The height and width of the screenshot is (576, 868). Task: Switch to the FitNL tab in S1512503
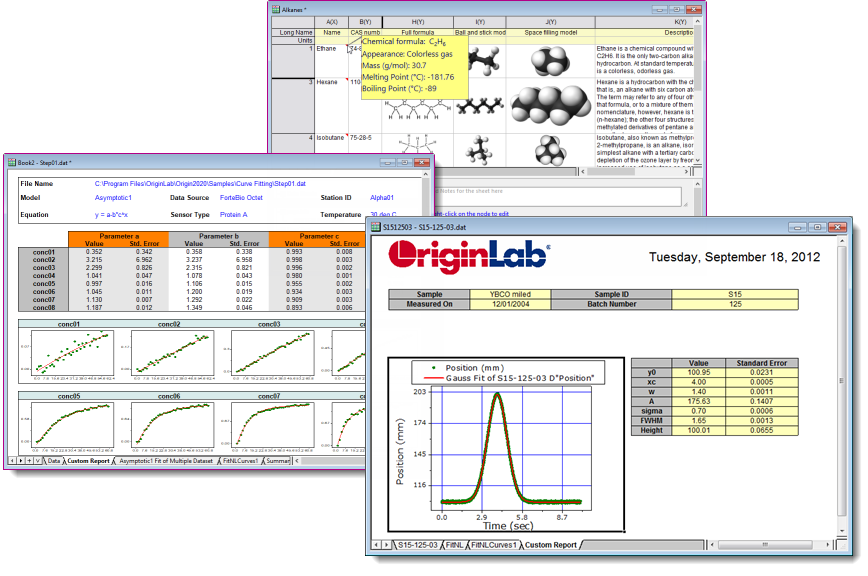click(x=454, y=545)
